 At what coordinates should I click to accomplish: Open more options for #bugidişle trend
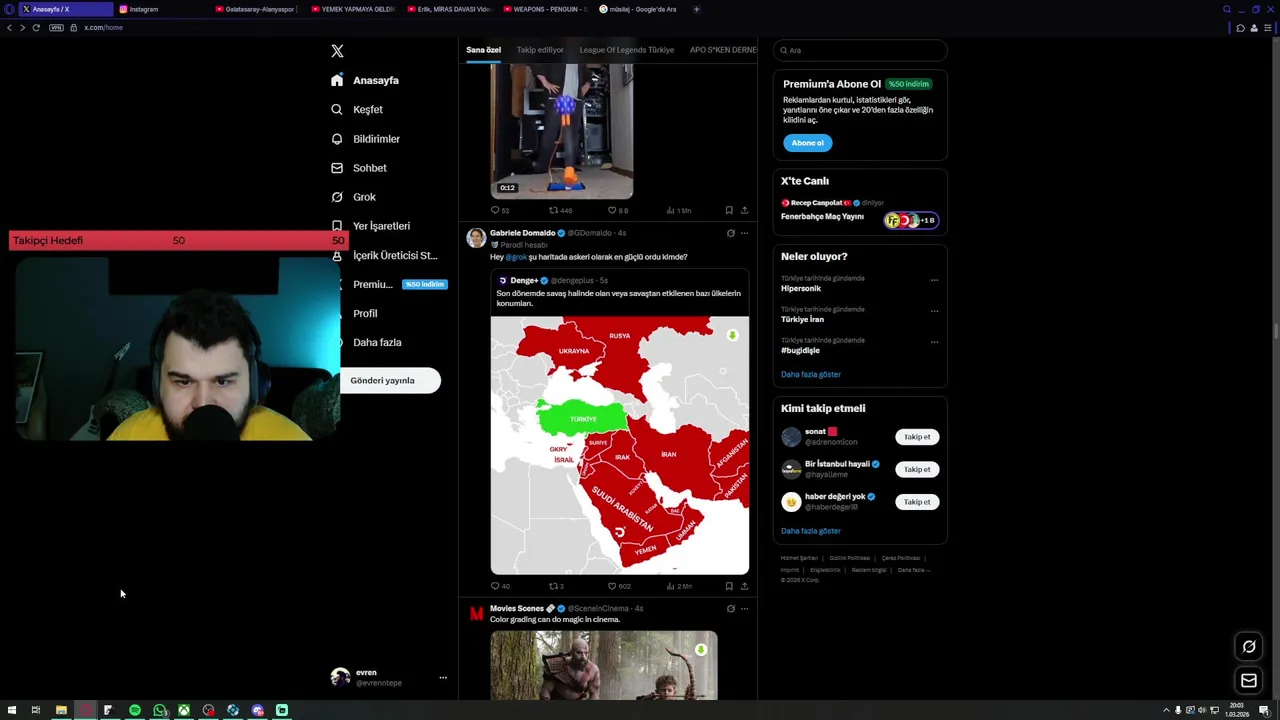[x=934, y=342]
